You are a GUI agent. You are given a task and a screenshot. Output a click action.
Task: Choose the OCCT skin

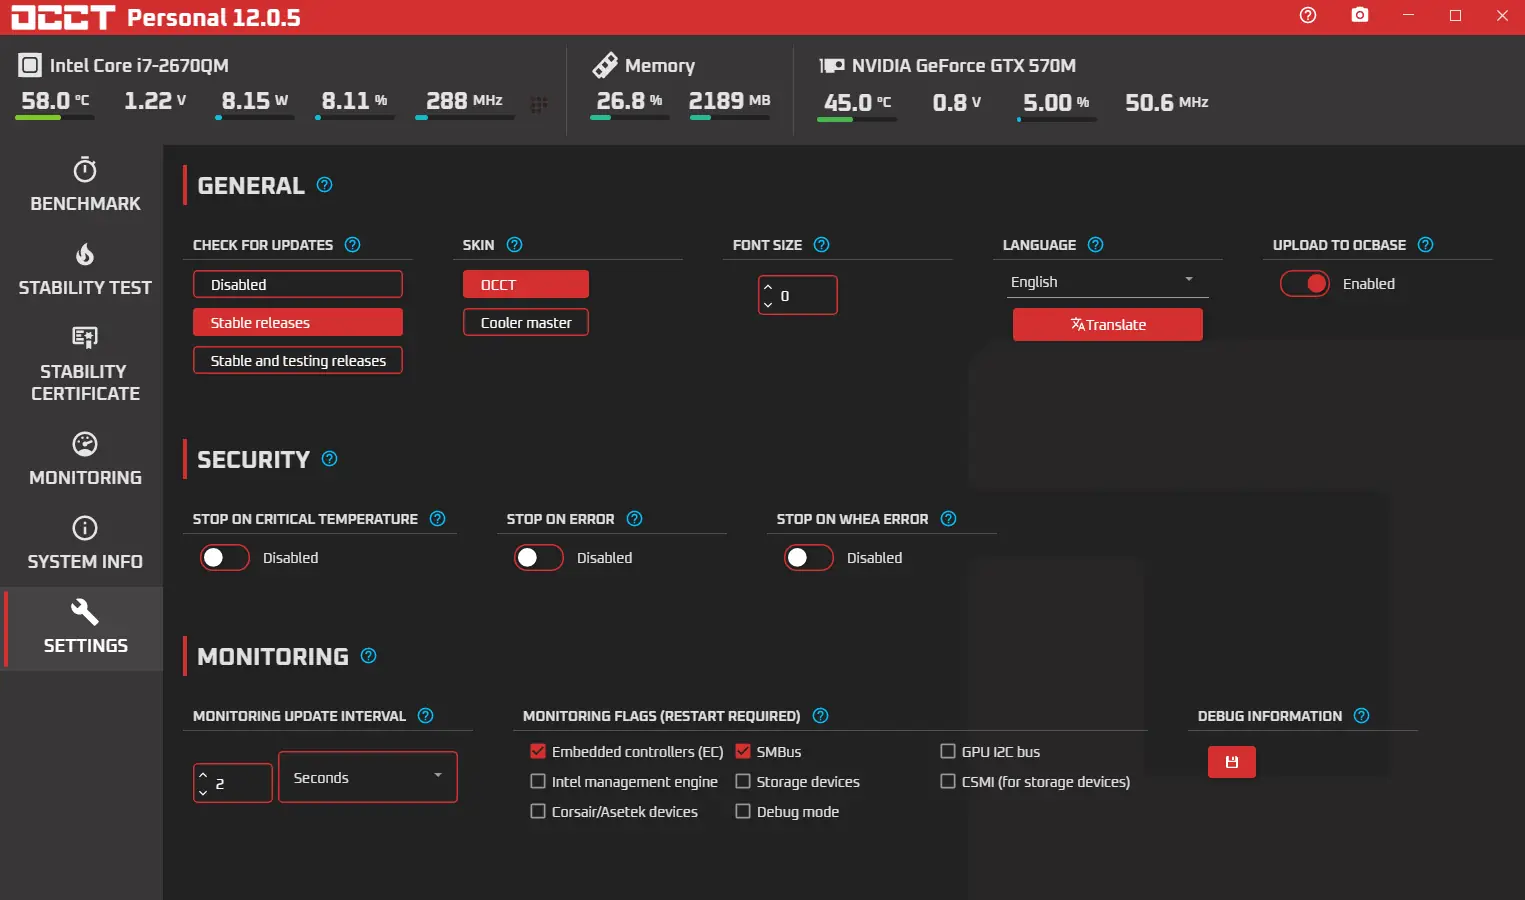526,285
